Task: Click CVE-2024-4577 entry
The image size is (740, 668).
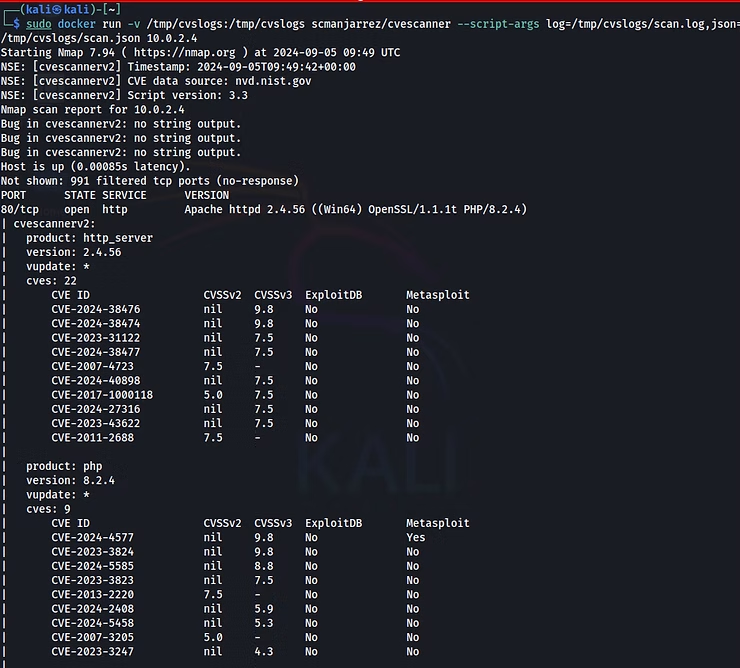Action: coord(92,538)
